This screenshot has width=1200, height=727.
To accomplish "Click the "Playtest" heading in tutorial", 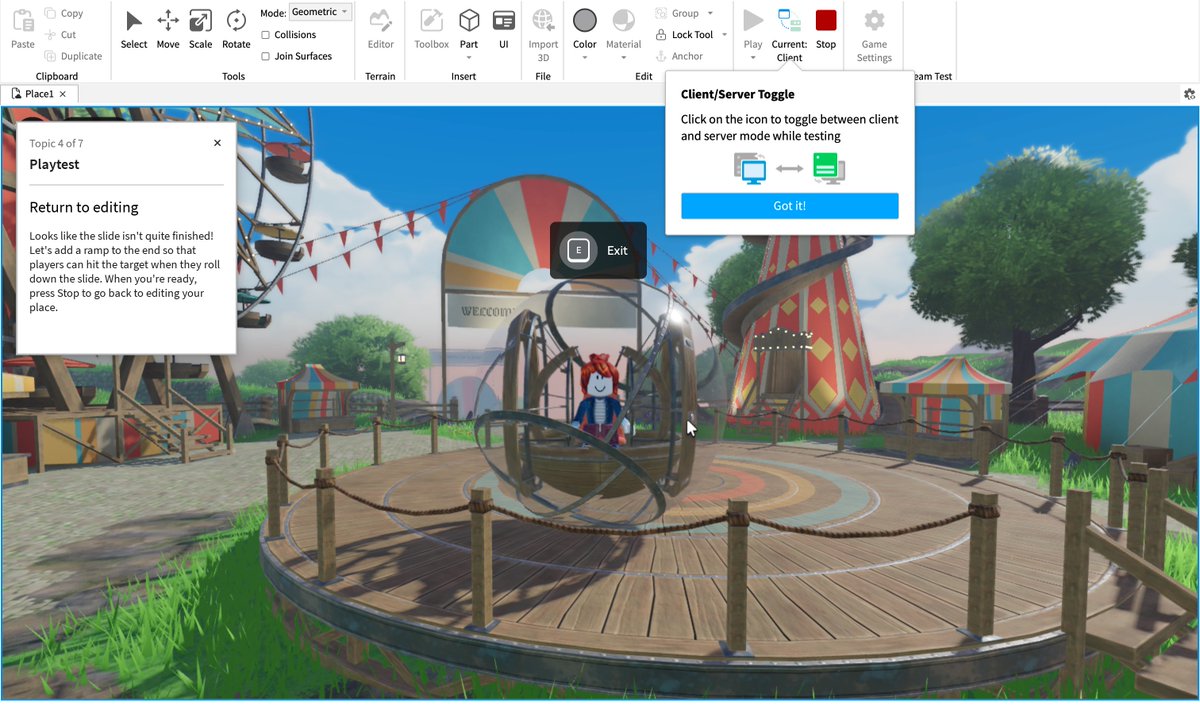I will (55, 165).
